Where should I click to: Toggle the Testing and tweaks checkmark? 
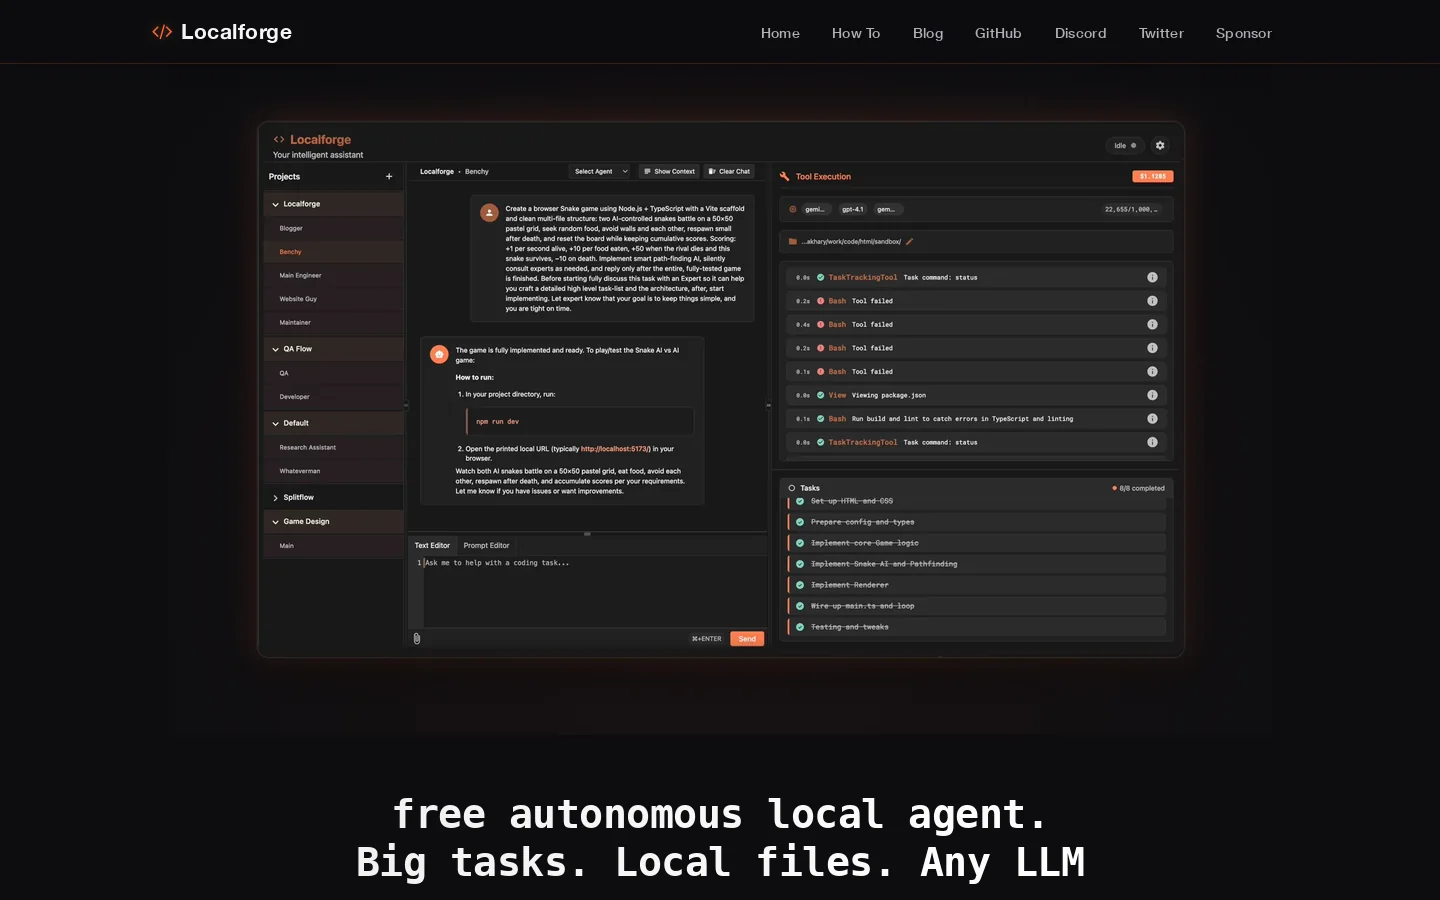[x=800, y=627]
